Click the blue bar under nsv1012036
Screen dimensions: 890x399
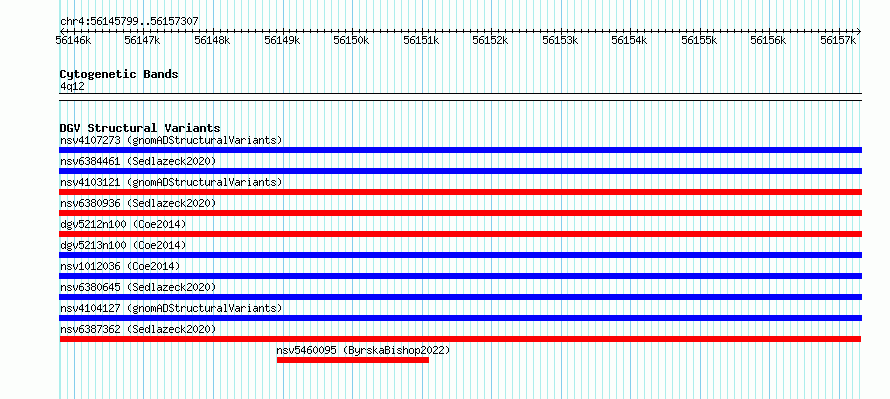(x=460, y=276)
